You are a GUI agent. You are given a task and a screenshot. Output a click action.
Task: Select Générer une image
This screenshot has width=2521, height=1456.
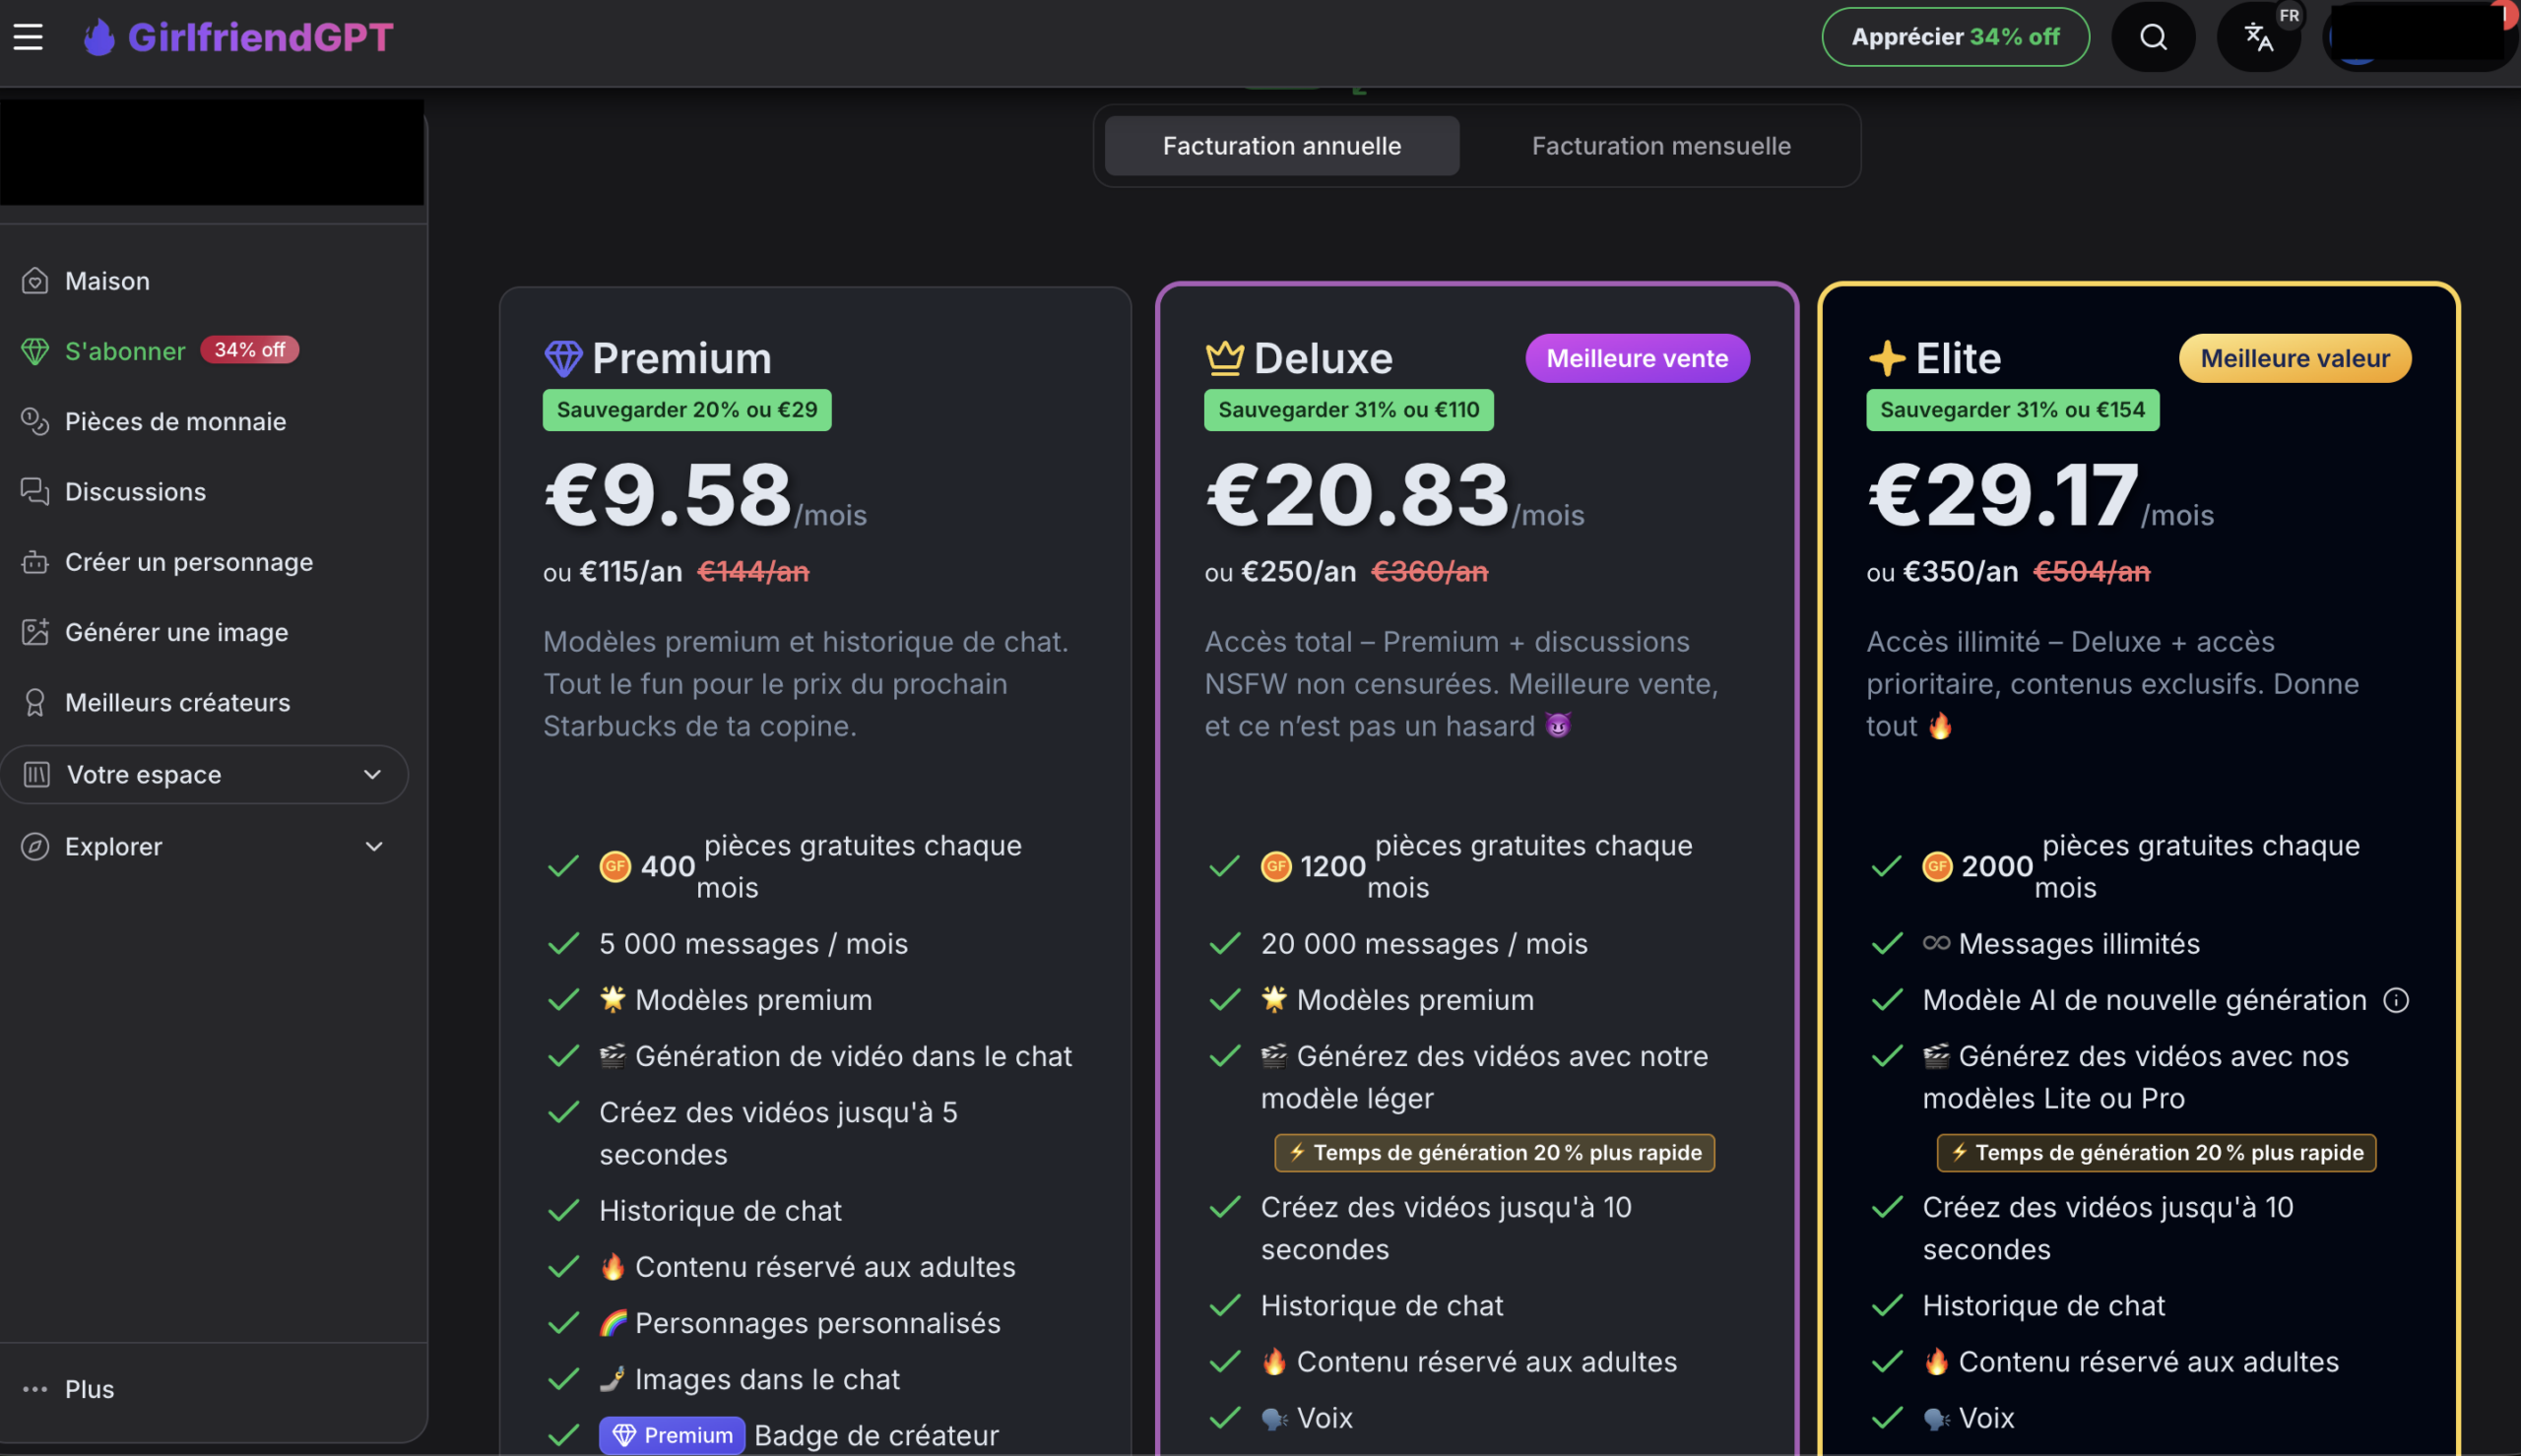pyautogui.click(x=176, y=632)
